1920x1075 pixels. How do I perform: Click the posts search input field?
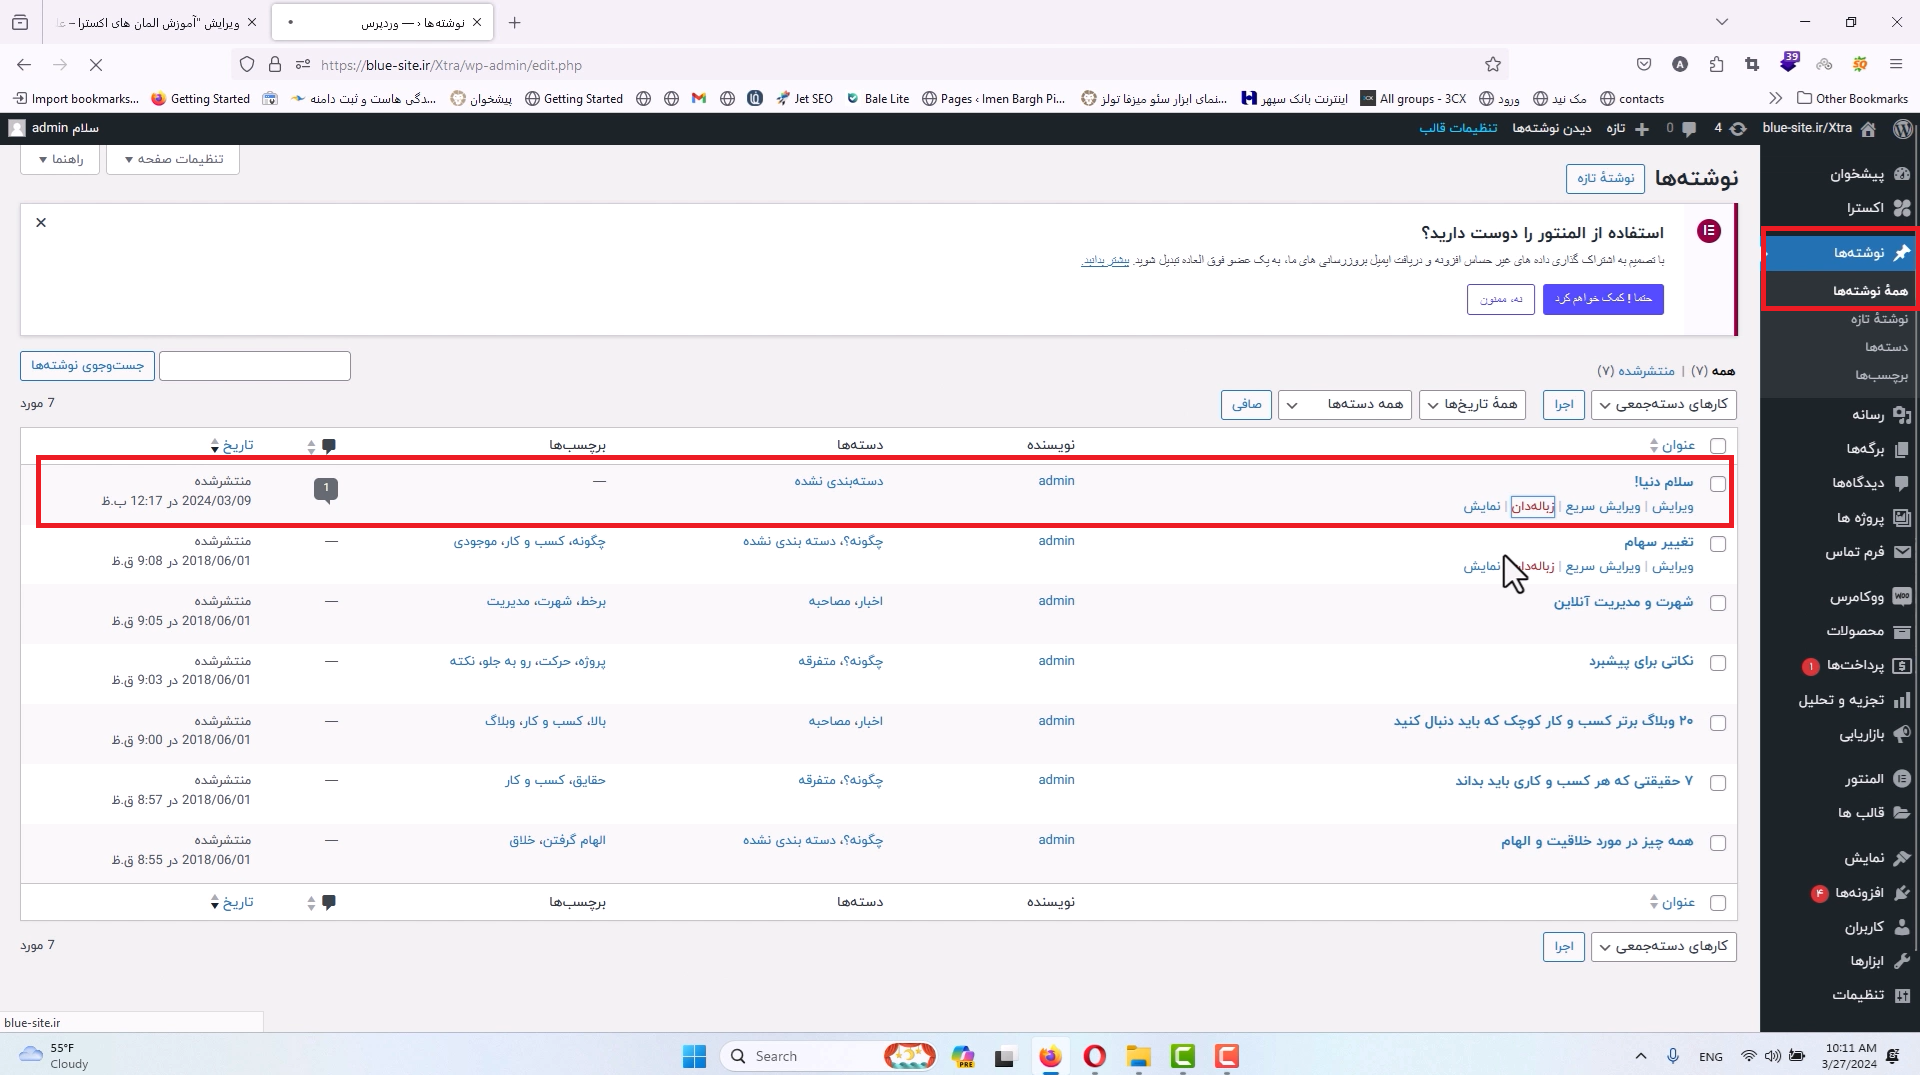[x=255, y=366]
